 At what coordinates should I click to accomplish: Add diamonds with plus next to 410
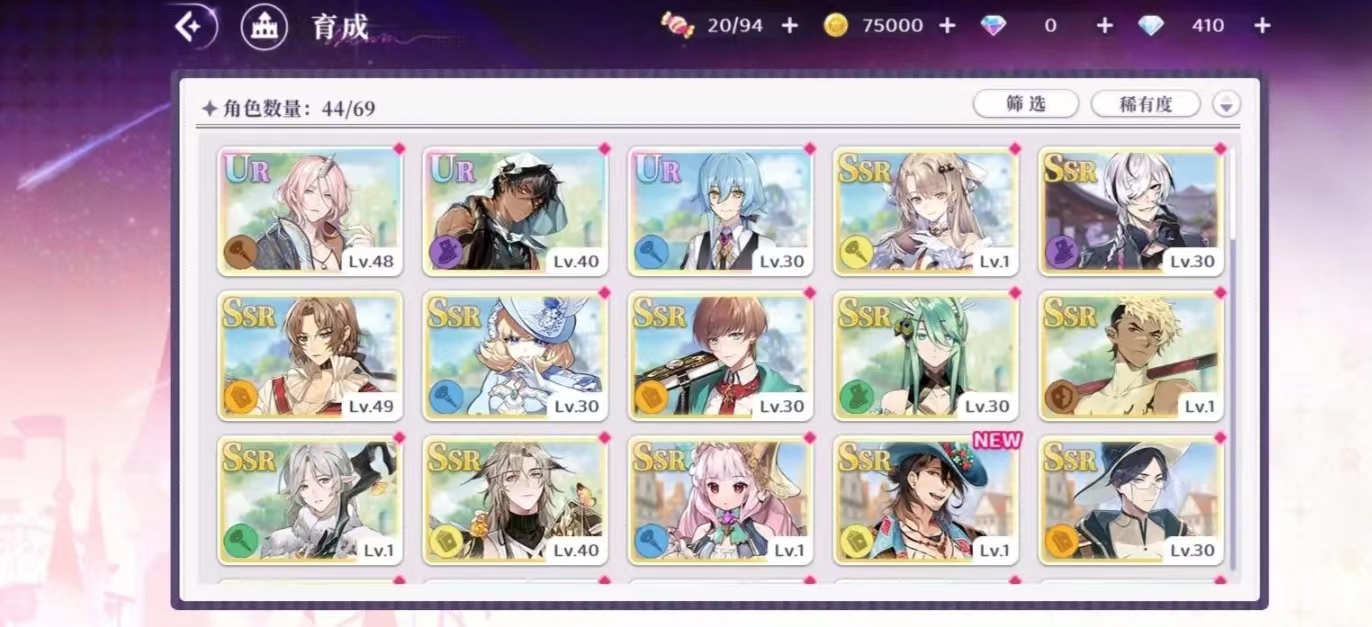point(1262,25)
